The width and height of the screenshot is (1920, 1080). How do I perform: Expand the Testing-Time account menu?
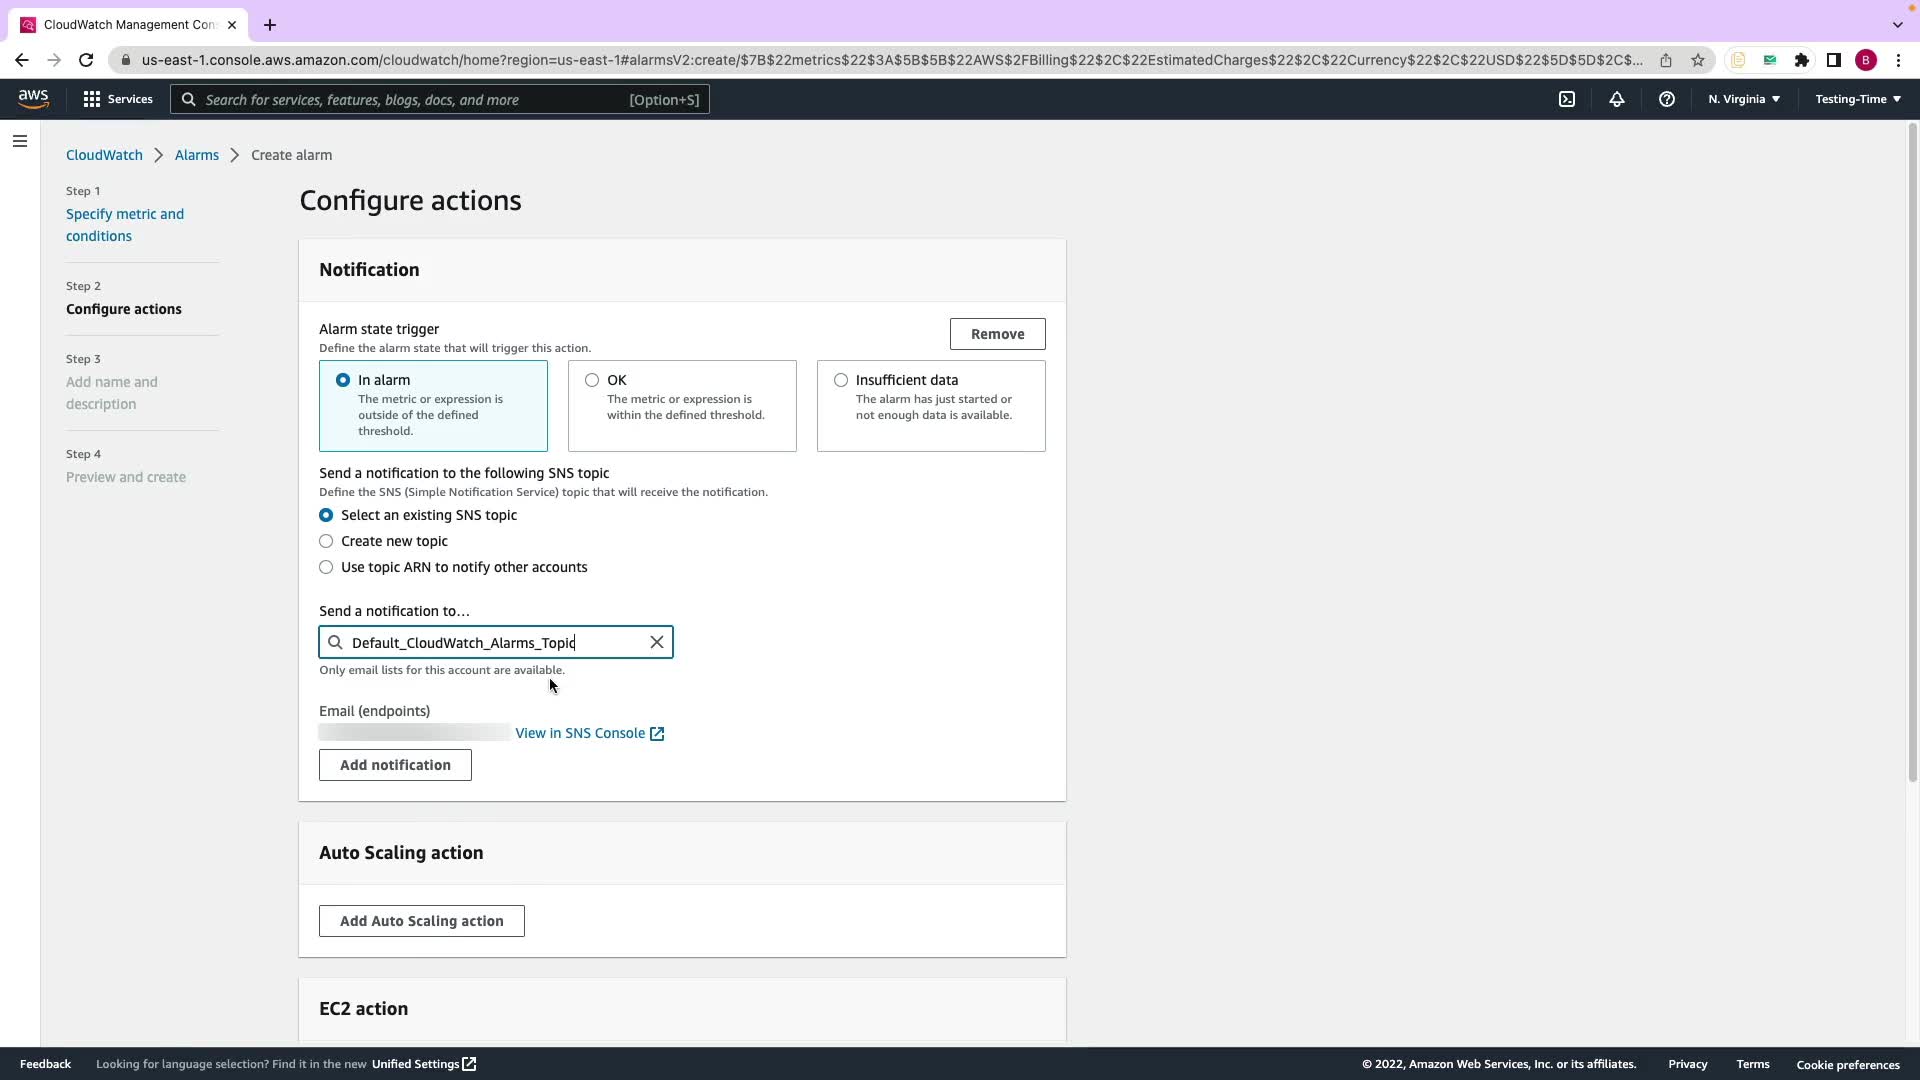click(x=1857, y=99)
